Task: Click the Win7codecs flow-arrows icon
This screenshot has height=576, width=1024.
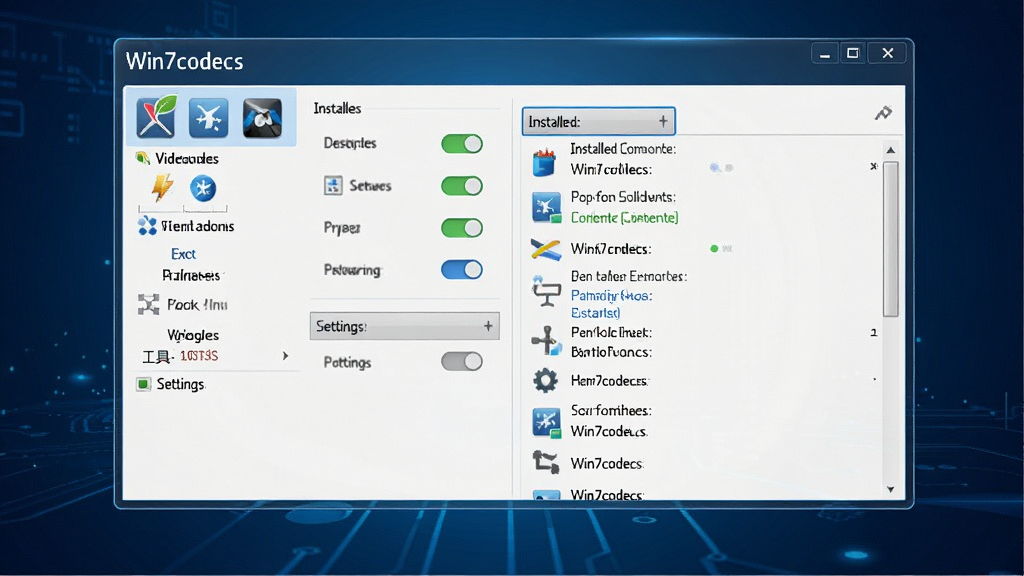Action: 545,462
